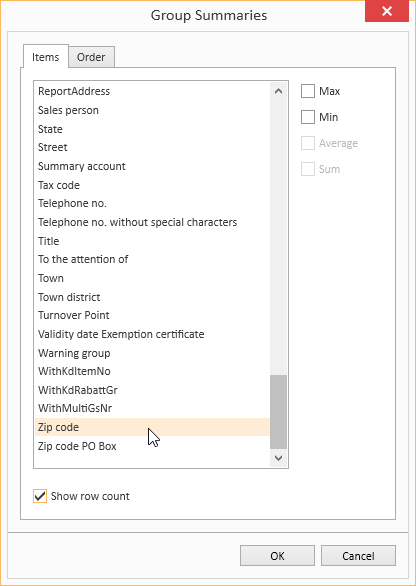Click the list scrollbar thumb
Image resolution: width=416 pixels, height=586 pixels.
pos(278,412)
